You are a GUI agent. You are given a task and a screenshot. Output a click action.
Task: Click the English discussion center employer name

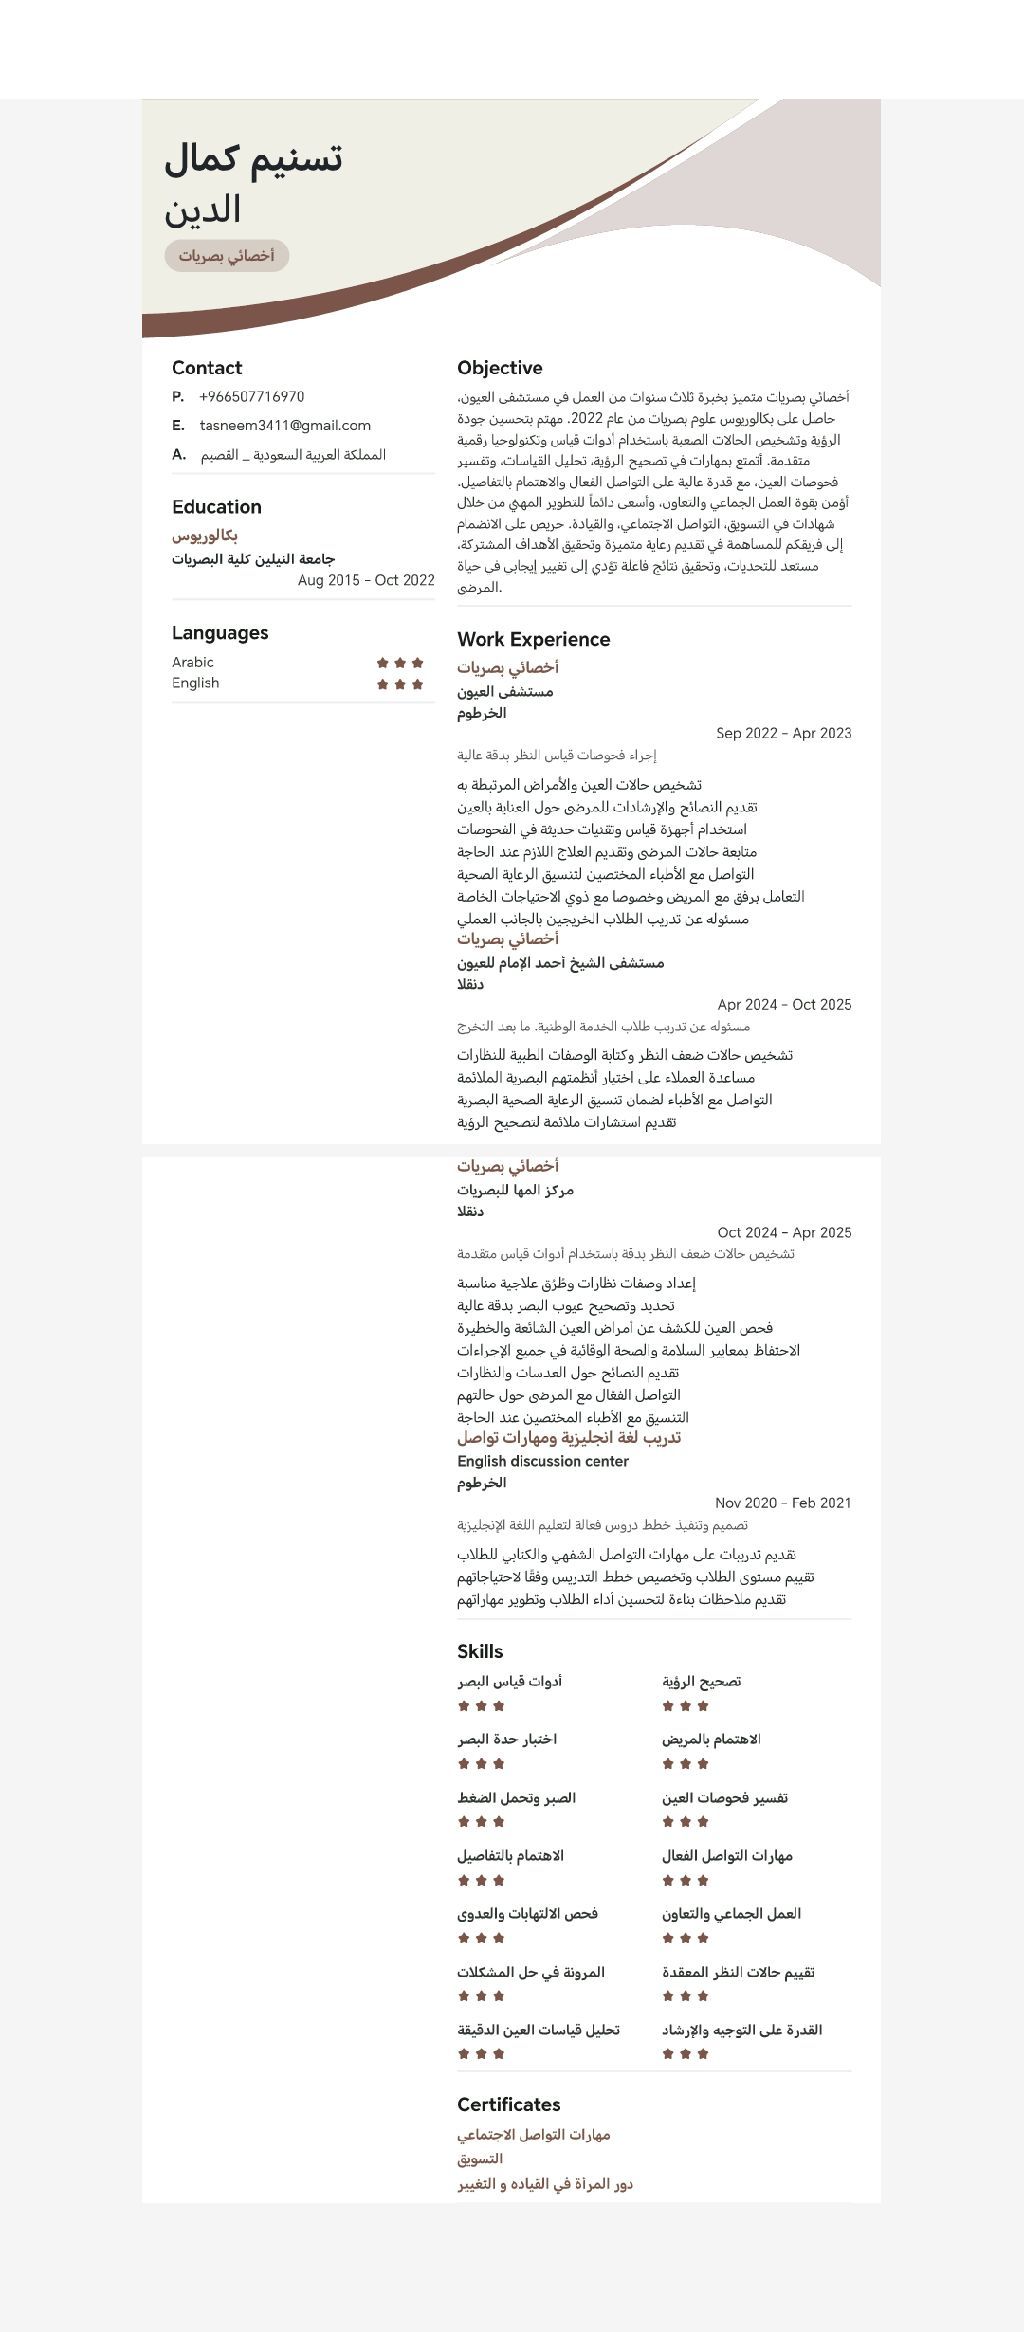(543, 1461)
